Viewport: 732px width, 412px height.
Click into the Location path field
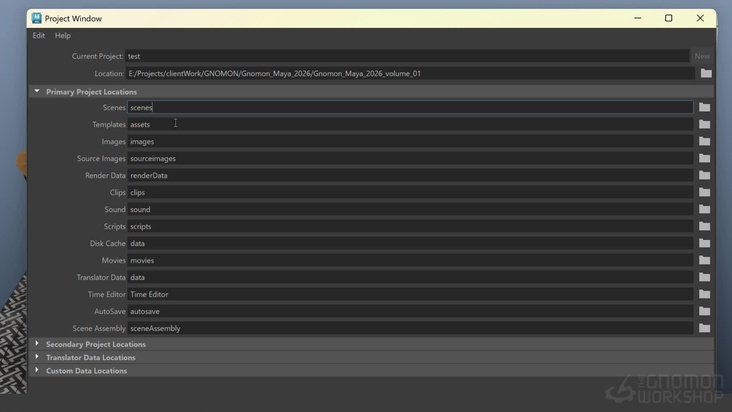410,73
